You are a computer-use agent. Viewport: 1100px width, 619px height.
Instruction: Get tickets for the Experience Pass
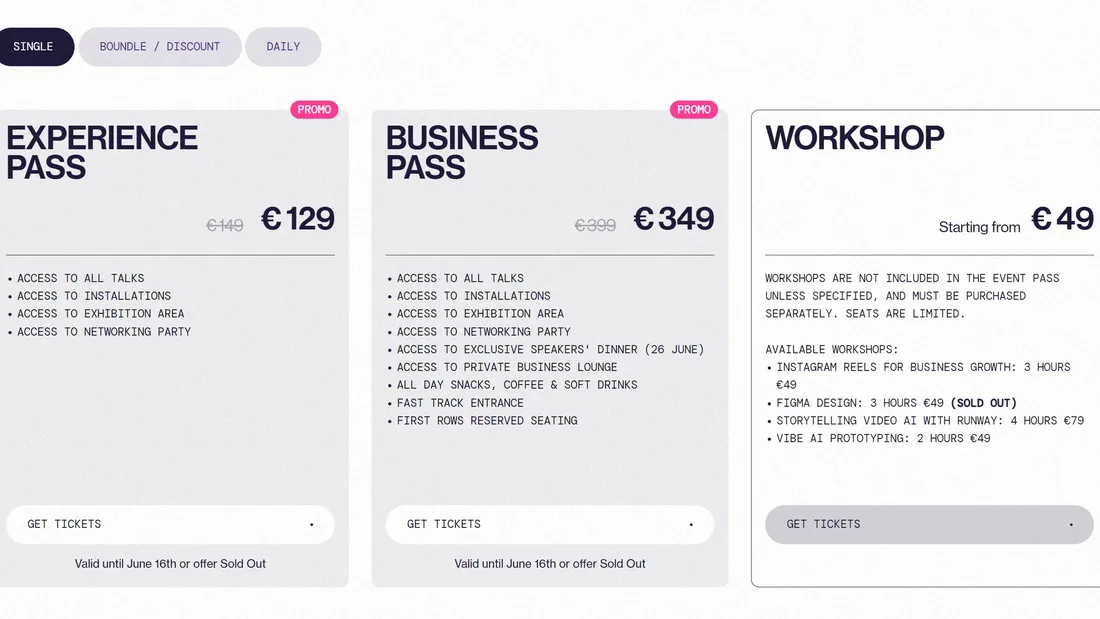[170, 524]
